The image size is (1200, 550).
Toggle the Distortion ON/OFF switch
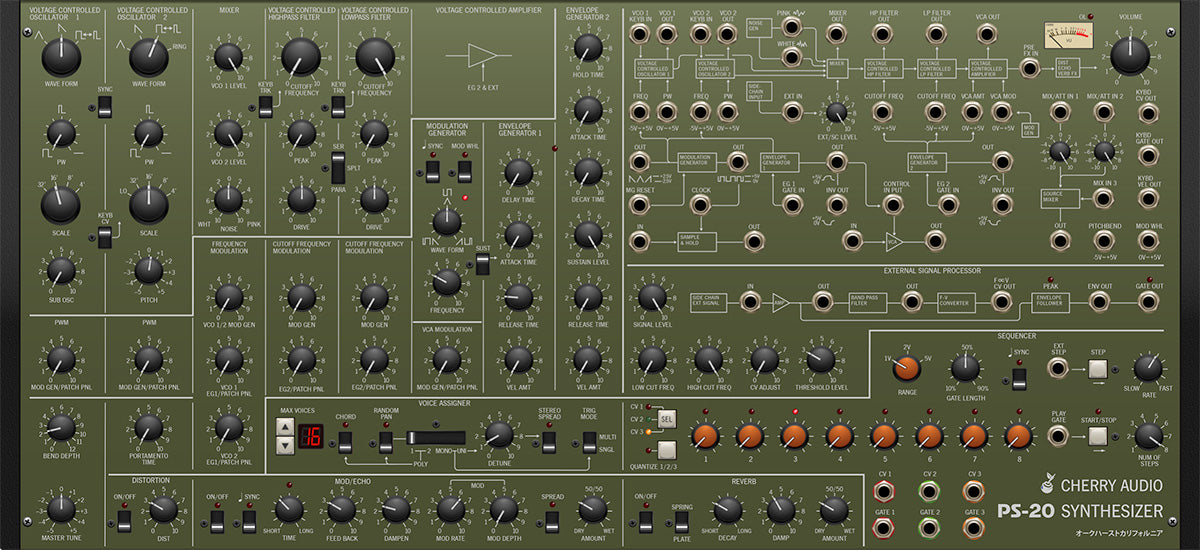click(124, 520)
